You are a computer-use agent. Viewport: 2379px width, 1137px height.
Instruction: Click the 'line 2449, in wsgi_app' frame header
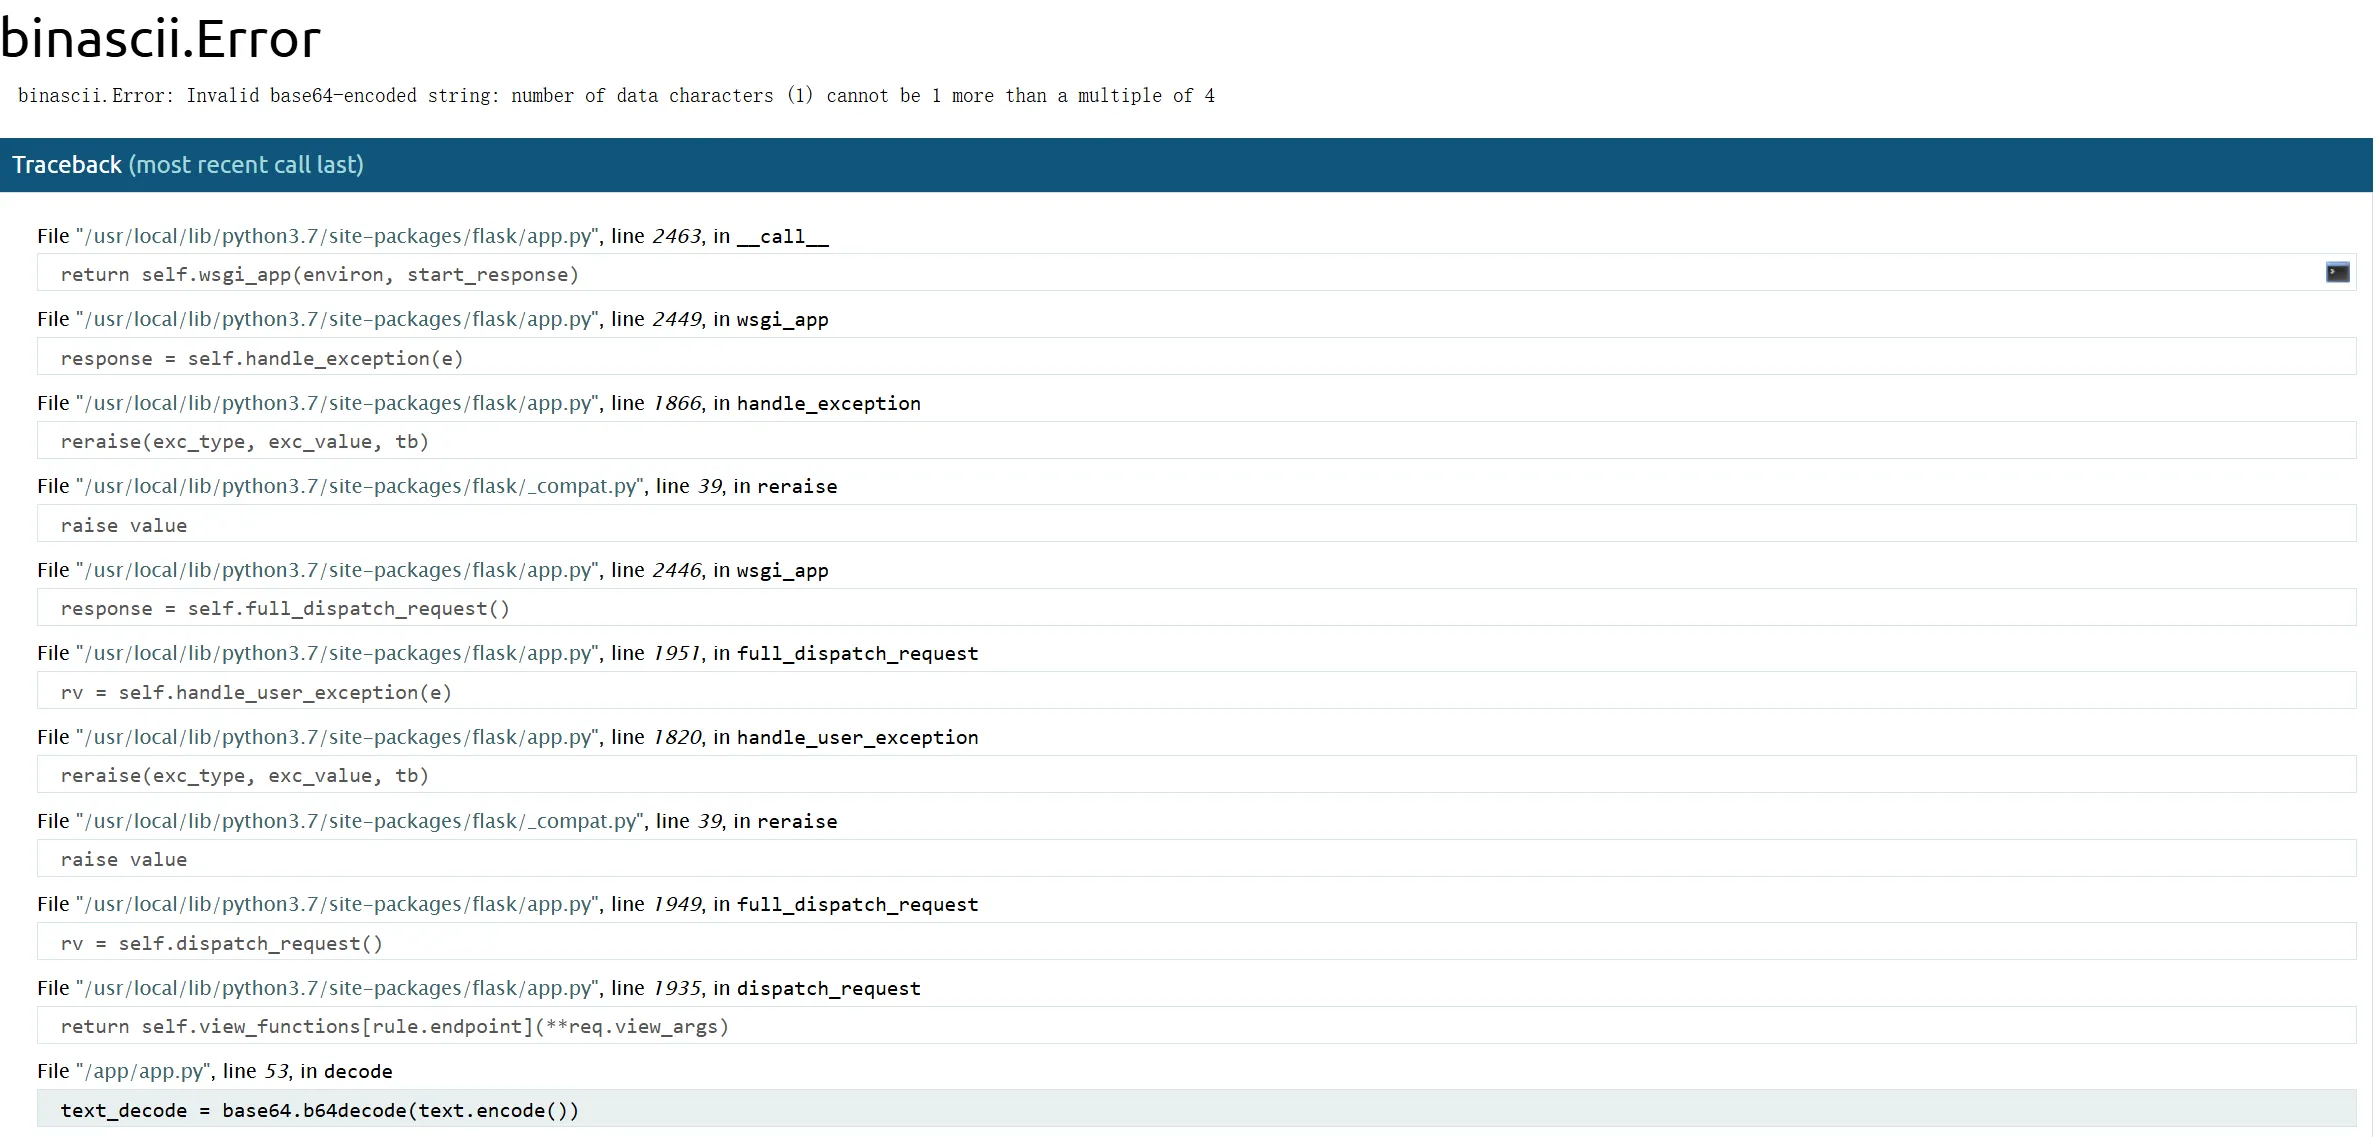point(433,319)
